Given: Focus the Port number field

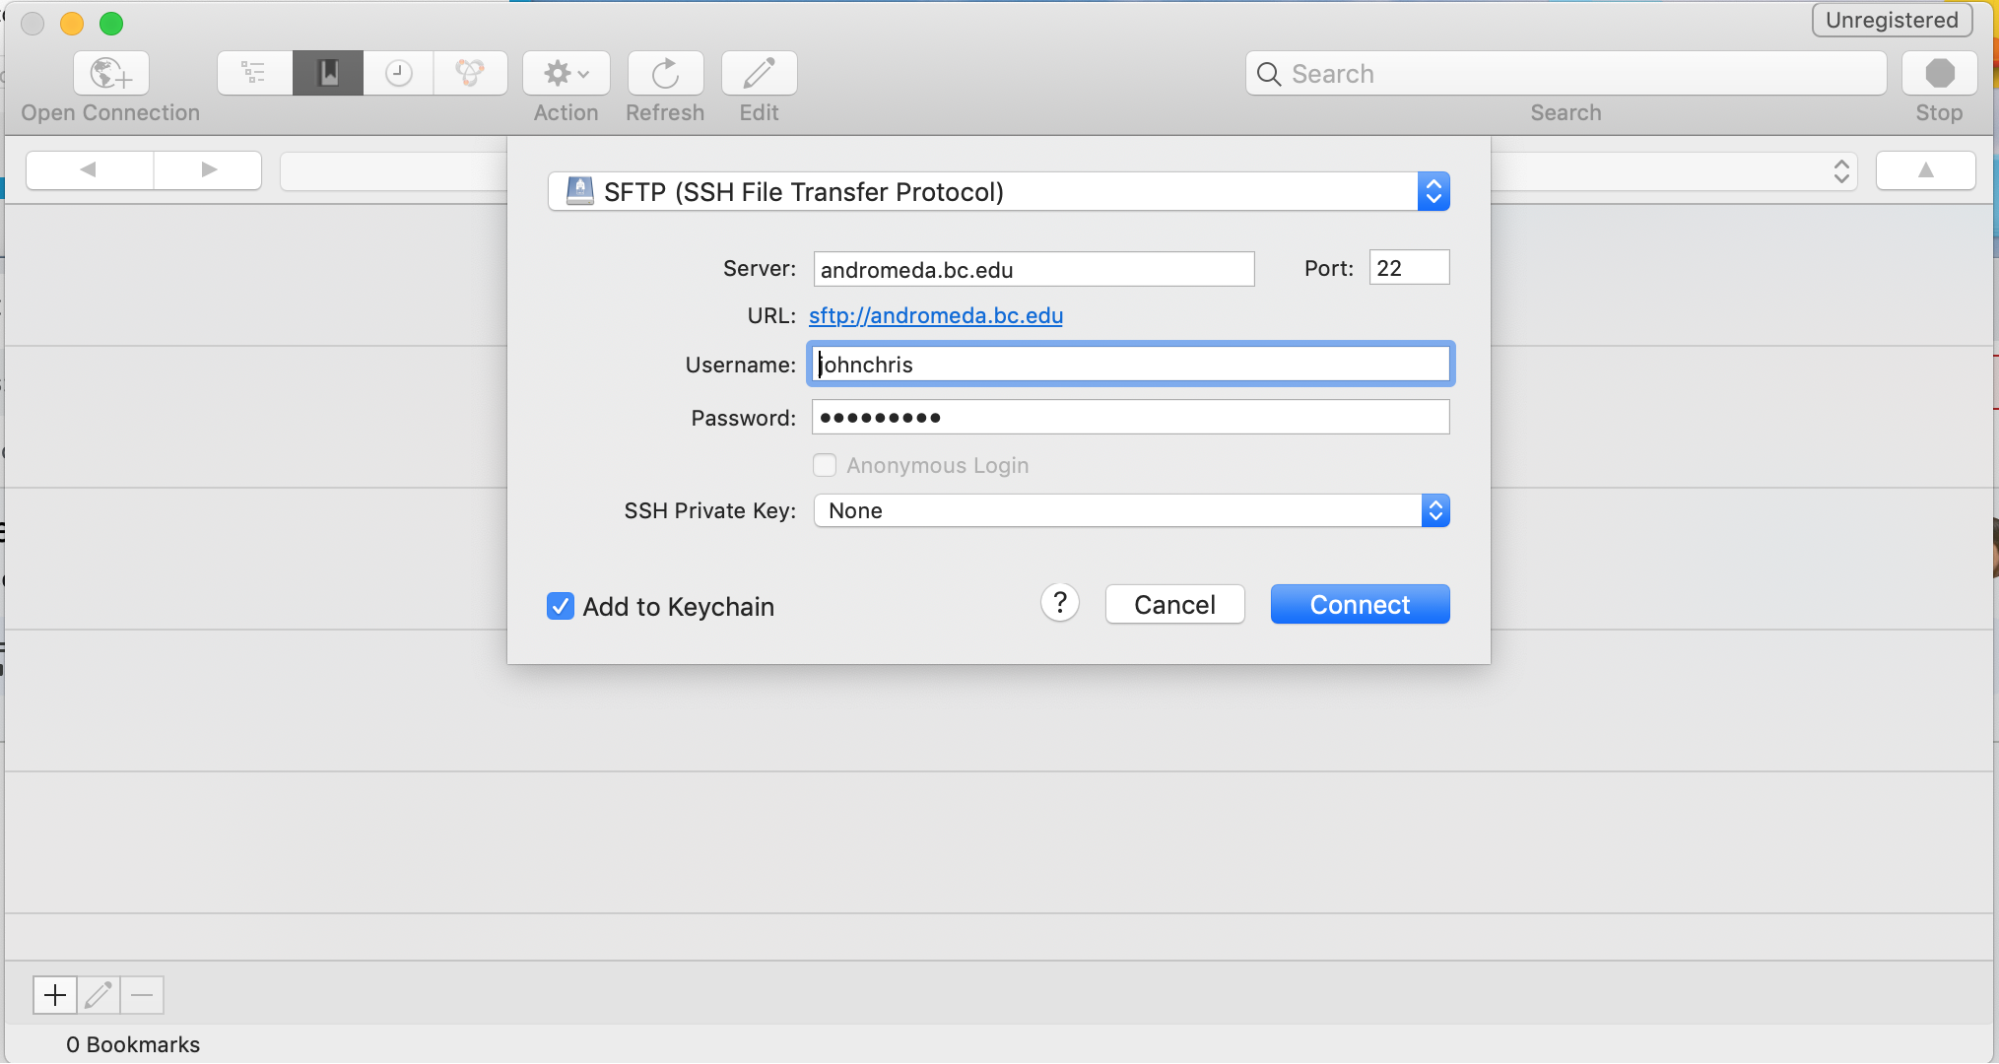Looking at the screenshot, I should pos(1408,268).
